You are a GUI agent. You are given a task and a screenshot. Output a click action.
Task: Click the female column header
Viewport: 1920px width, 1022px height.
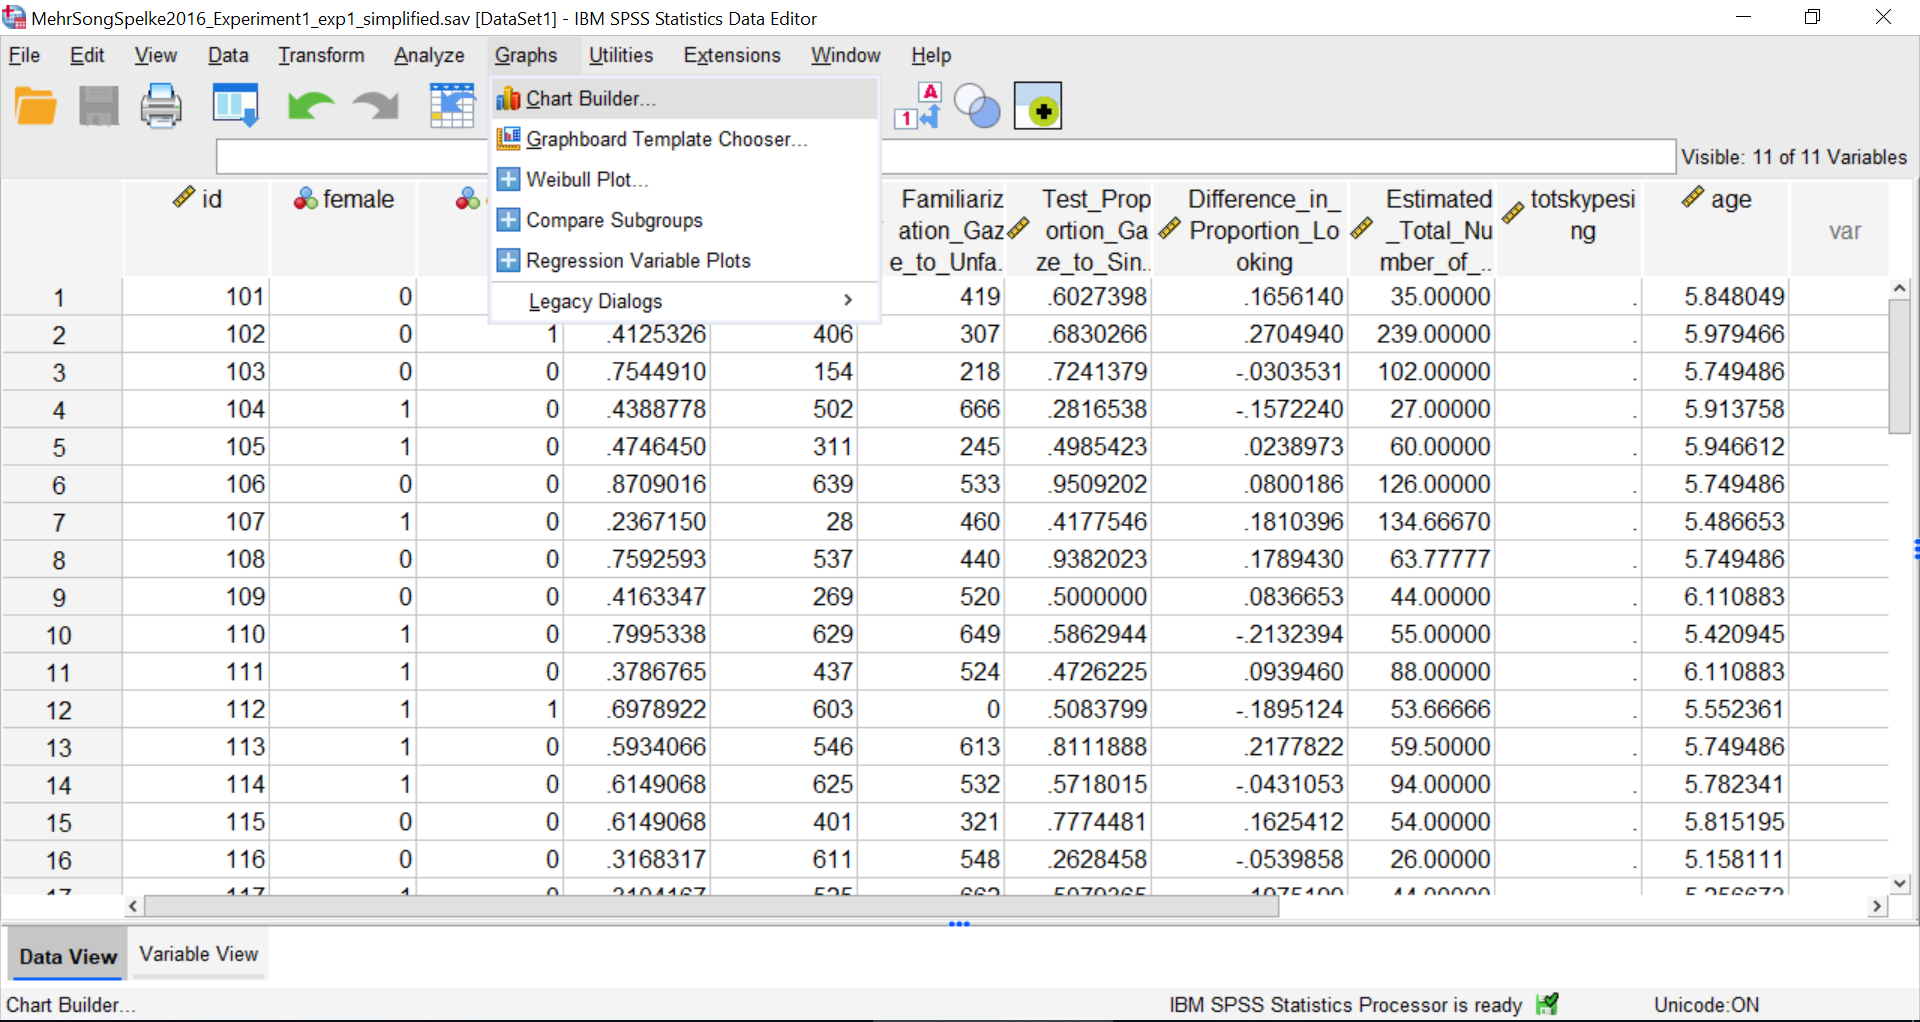tap(343, 228)
